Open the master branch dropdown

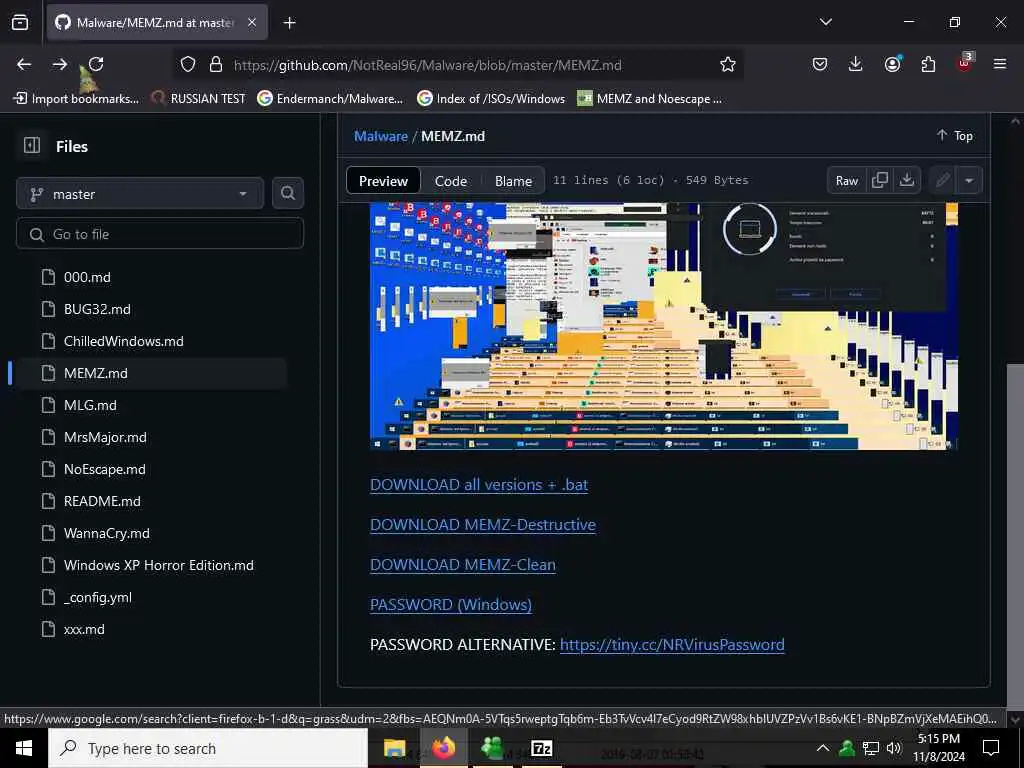[x=140, y=194]
